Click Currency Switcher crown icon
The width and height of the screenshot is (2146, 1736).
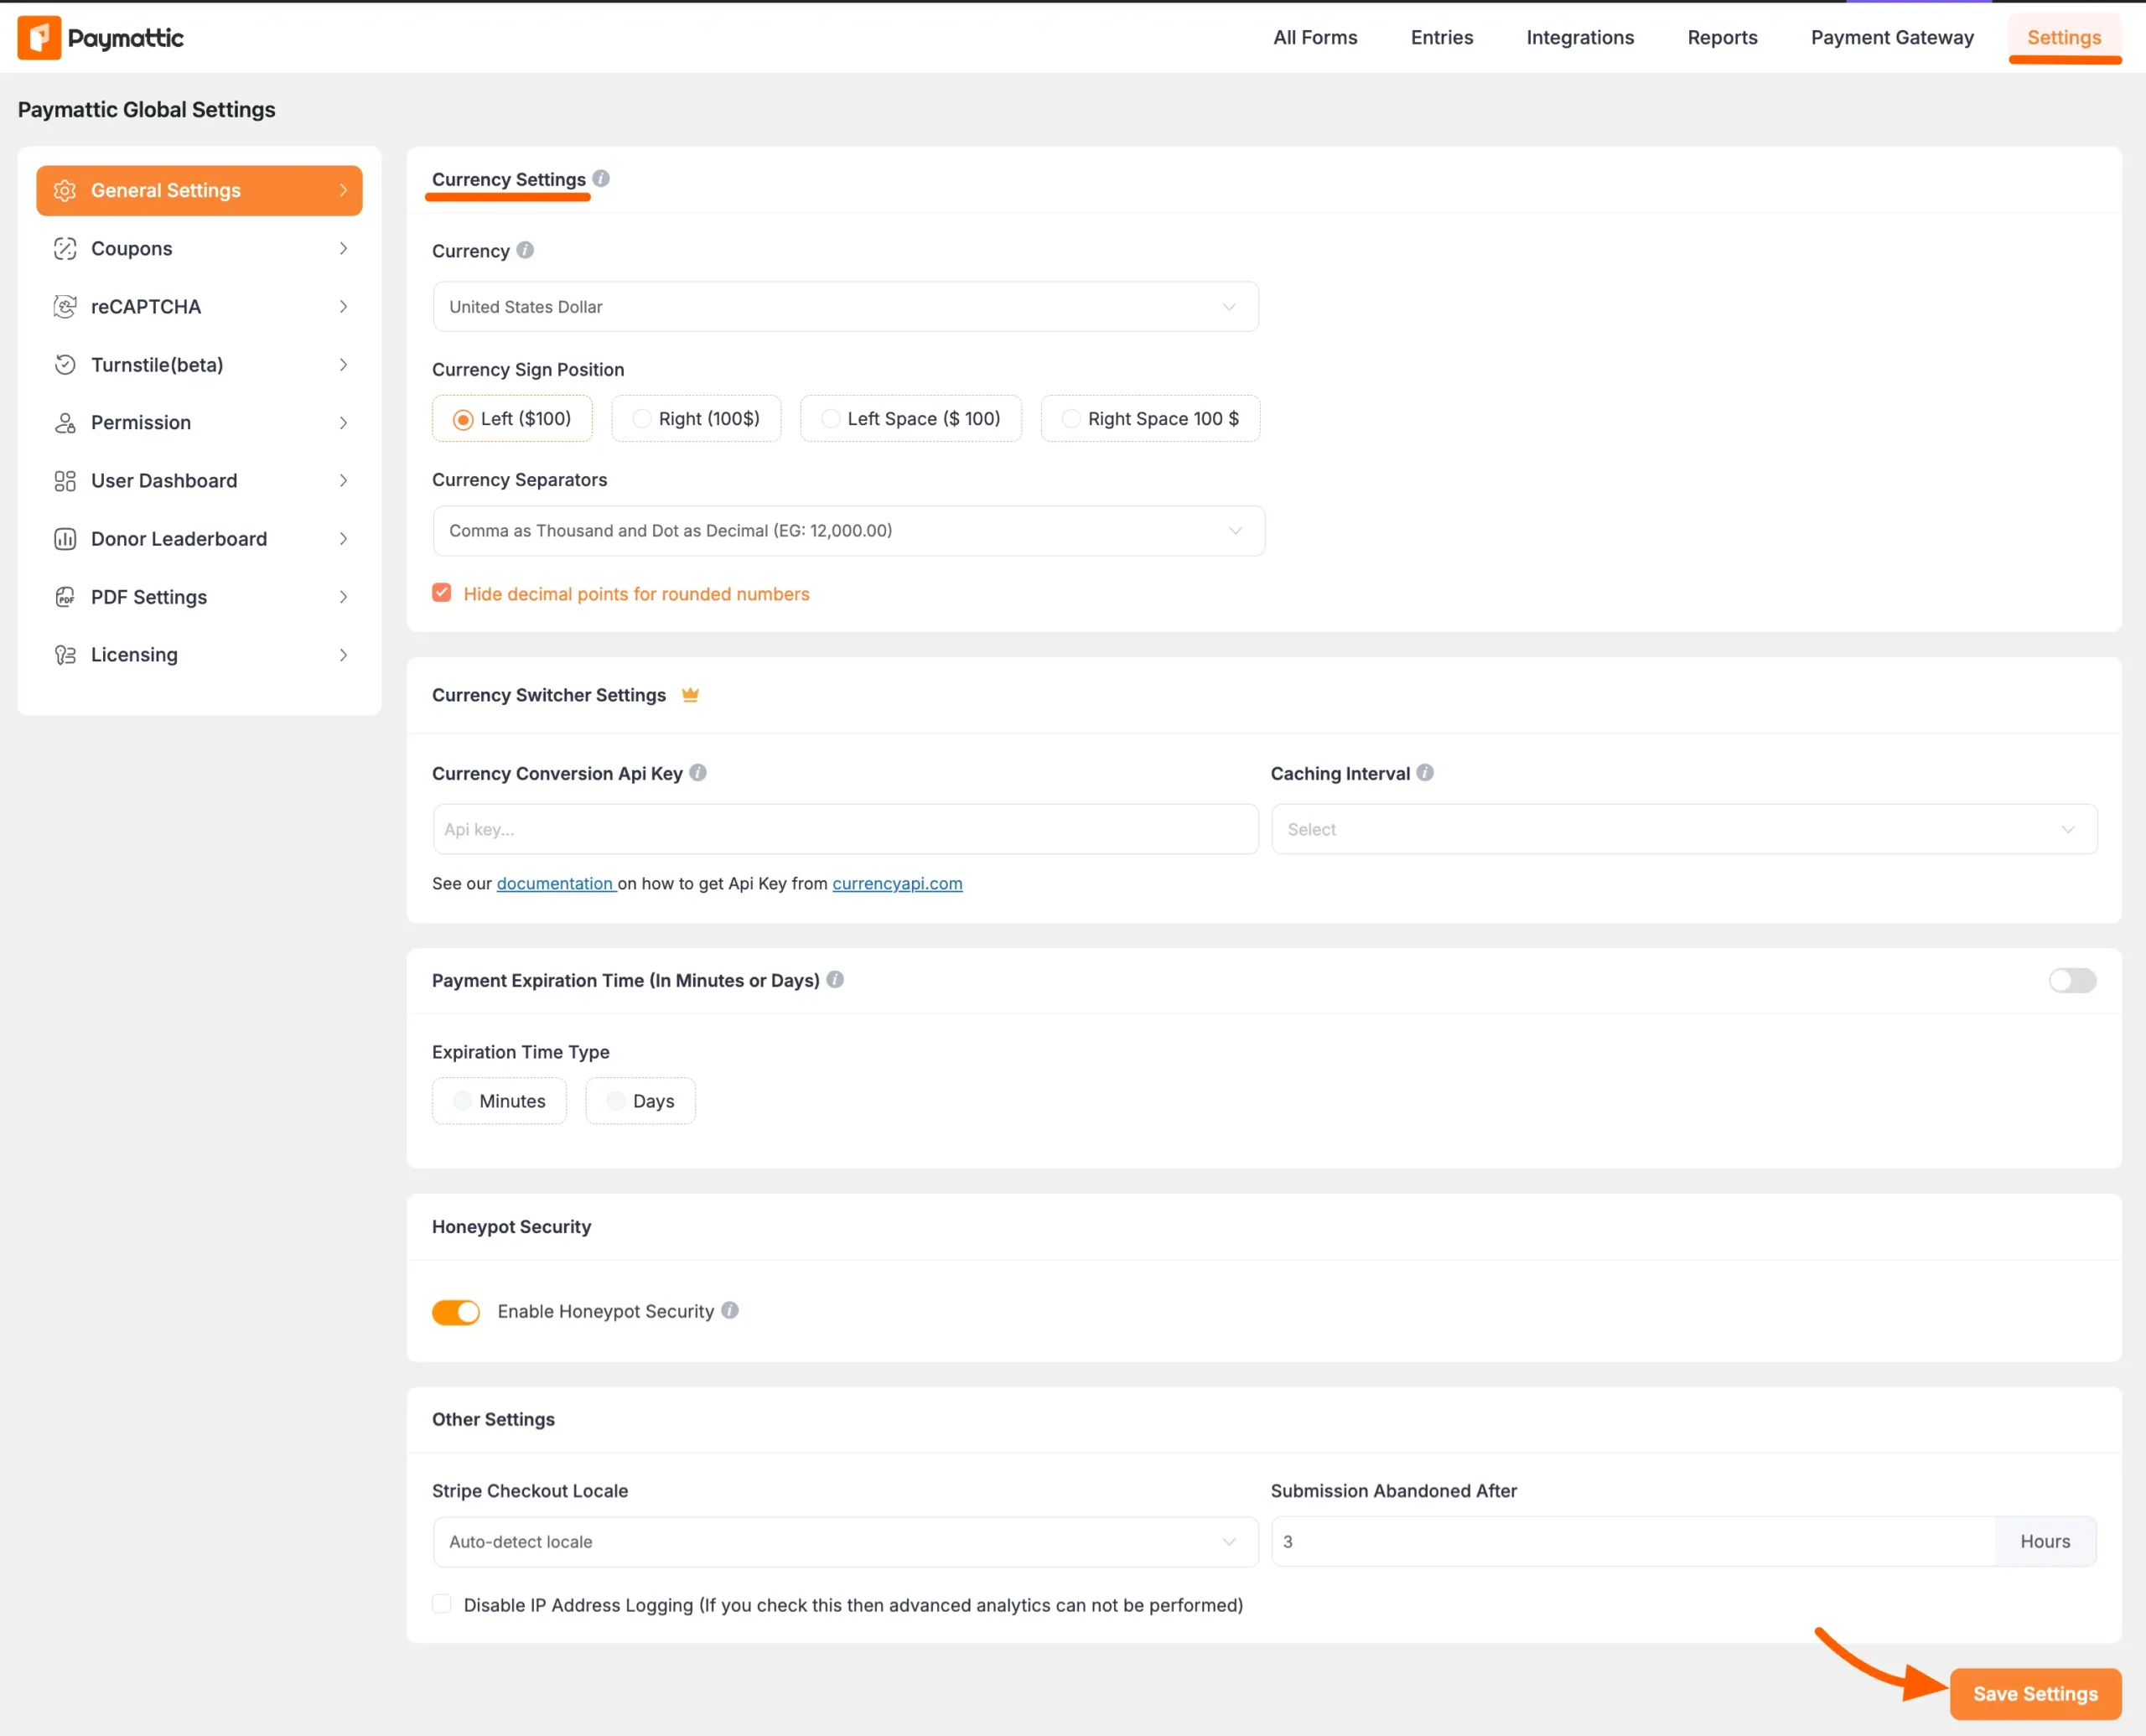click(x=690, y=695)
